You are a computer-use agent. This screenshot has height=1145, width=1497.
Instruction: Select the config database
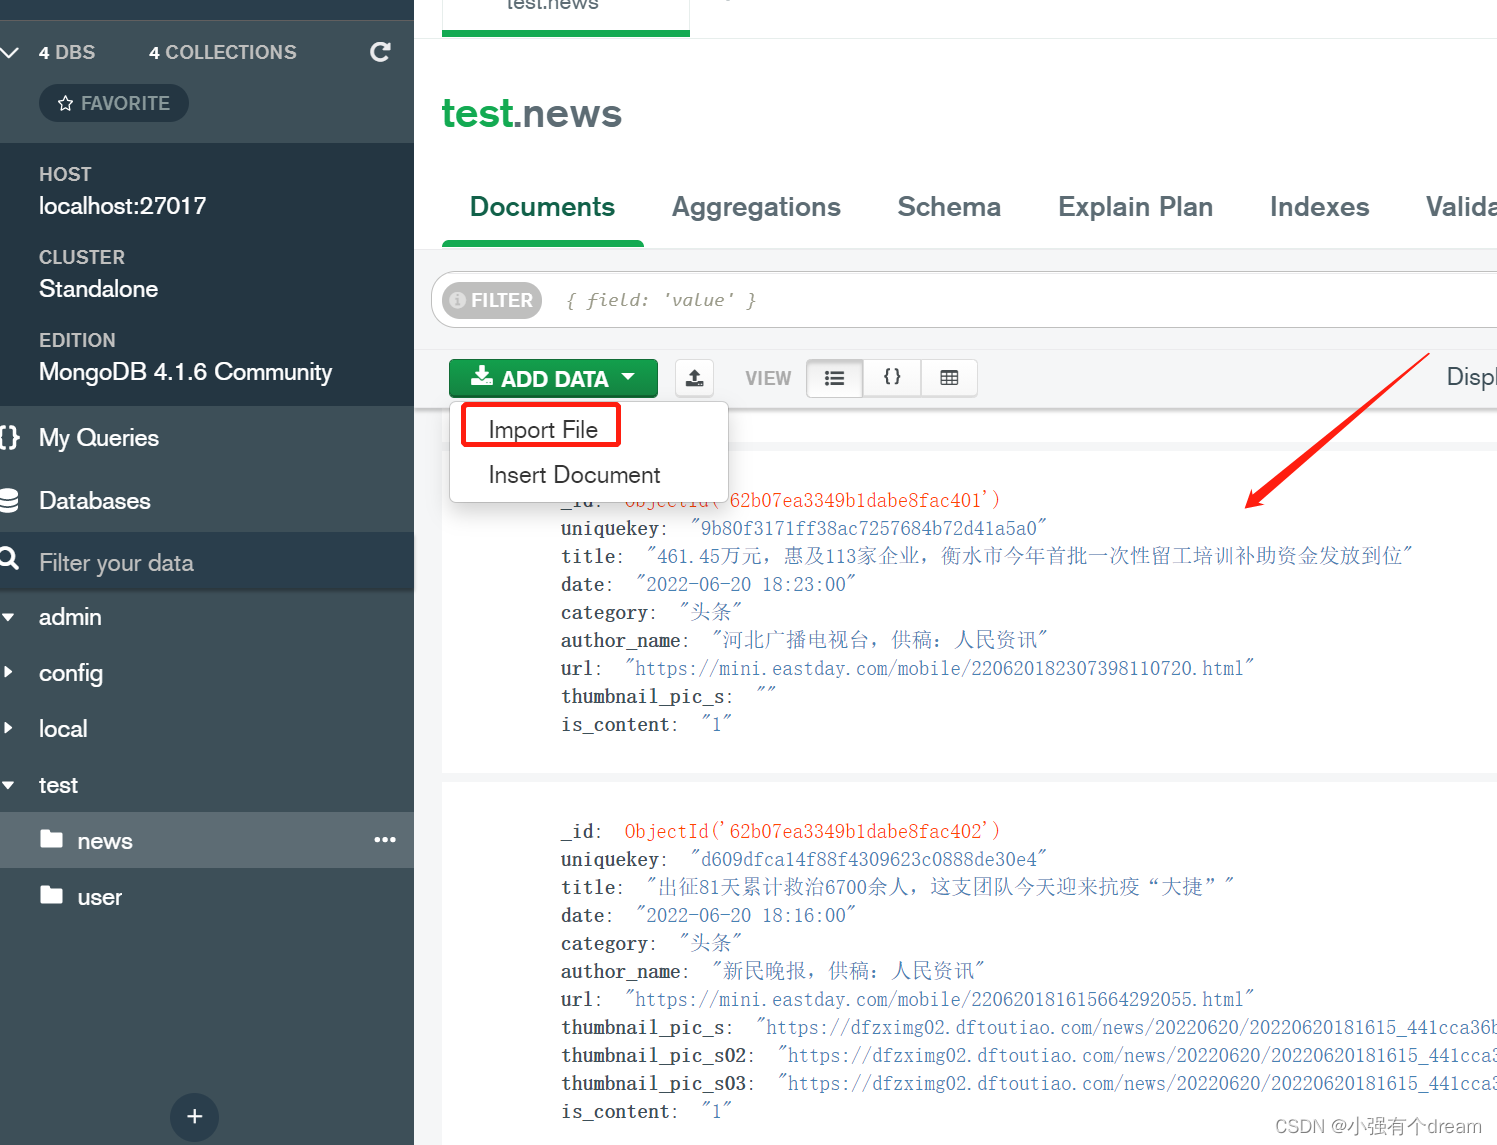(x=71, y=673)
